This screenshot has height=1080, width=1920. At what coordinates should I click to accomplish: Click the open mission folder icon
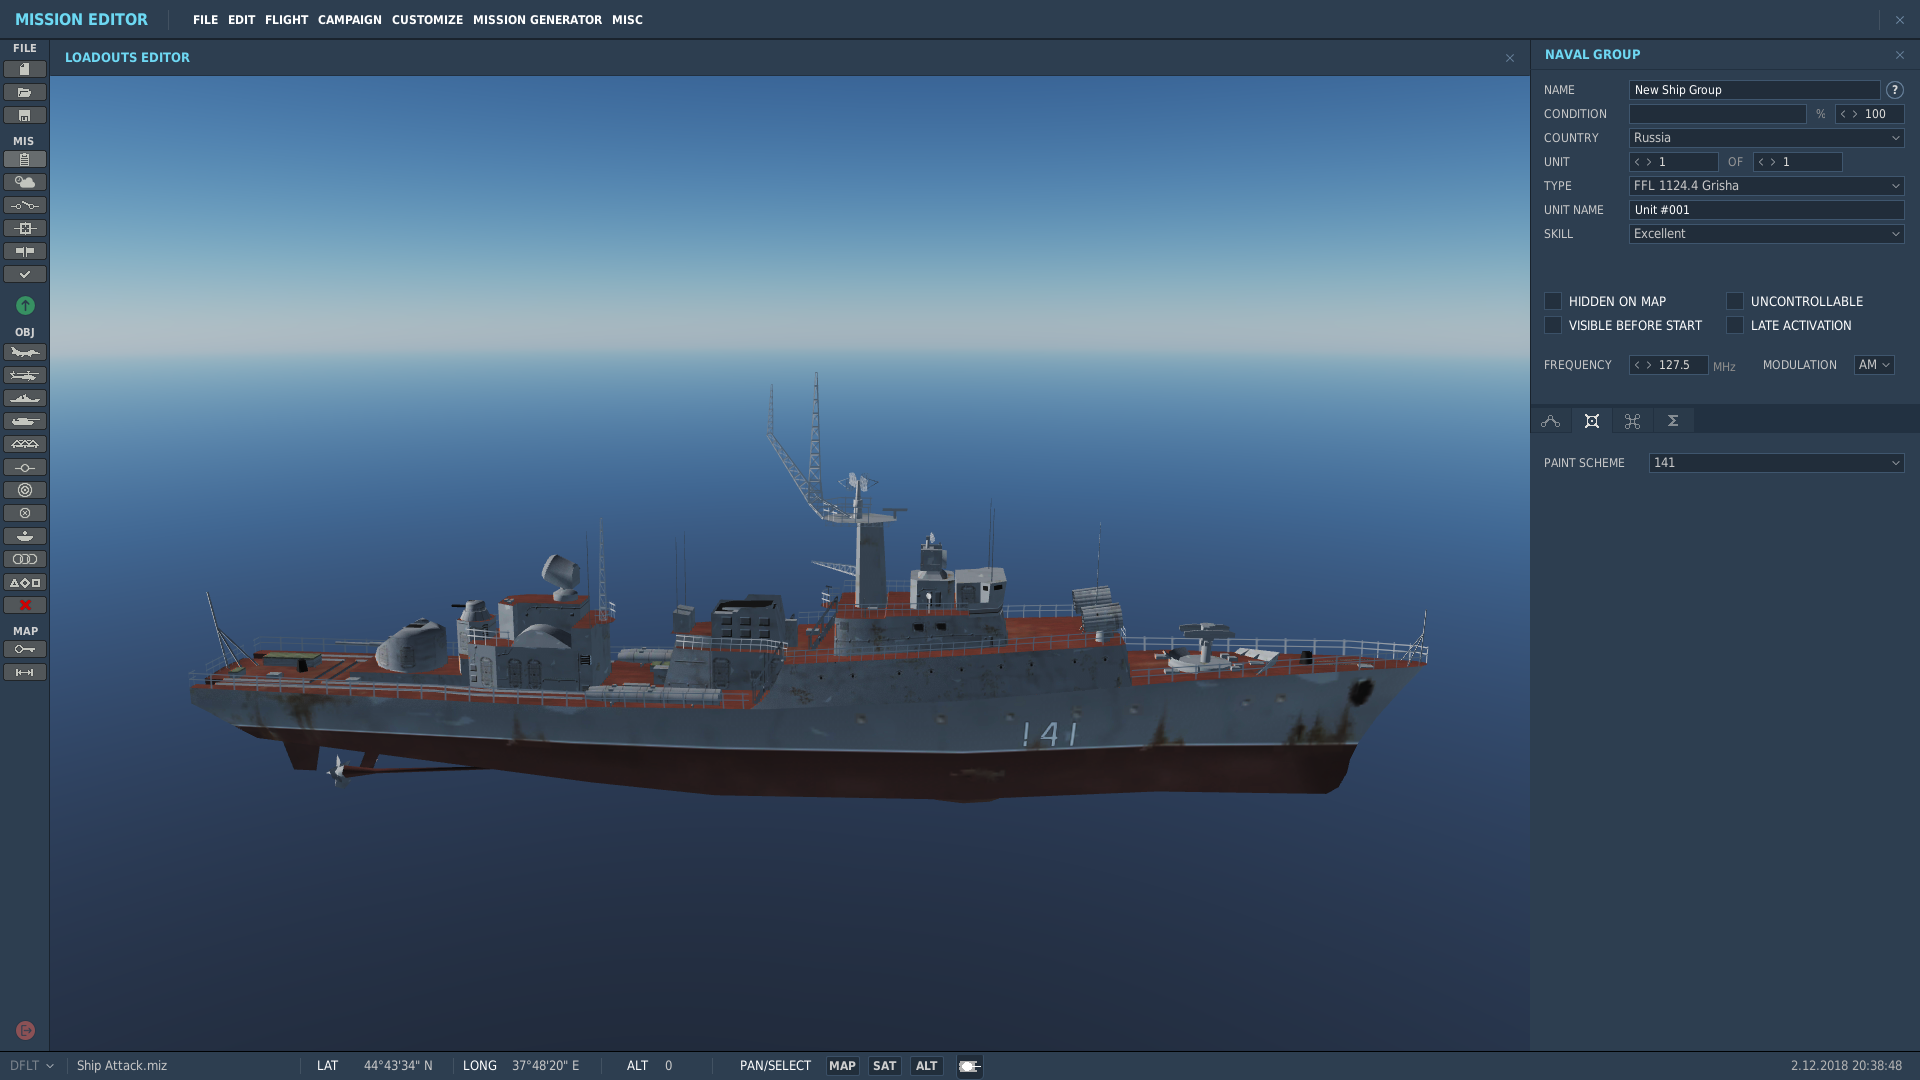point(25,92)
